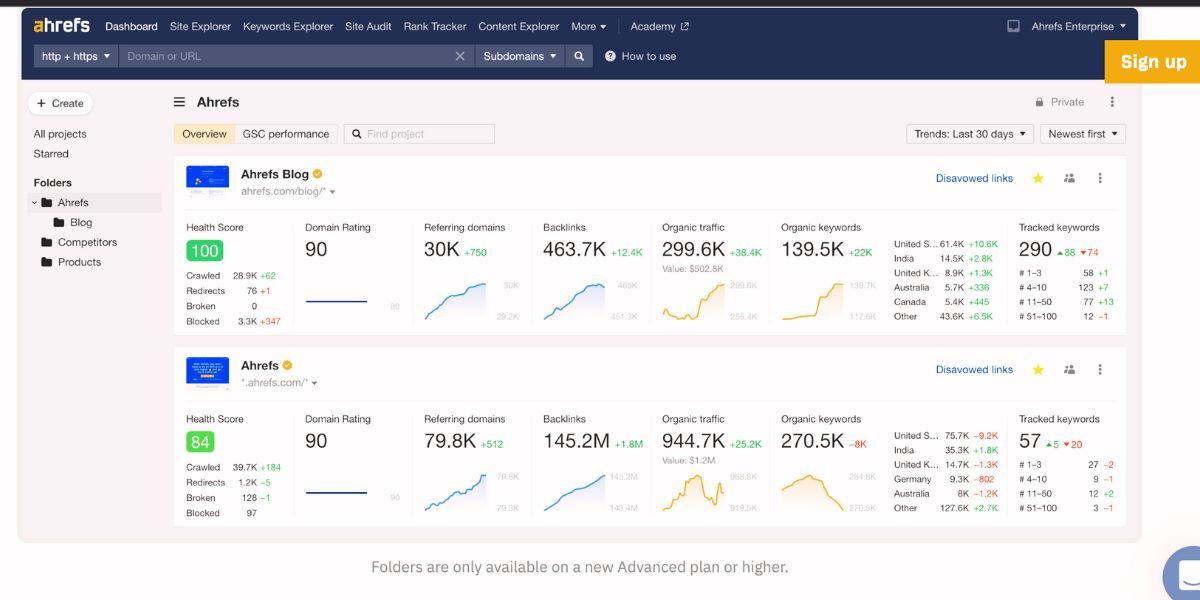Open Keywords Explorer from the menu bar
Screen dimensions: 1200x600
[287, 26]
